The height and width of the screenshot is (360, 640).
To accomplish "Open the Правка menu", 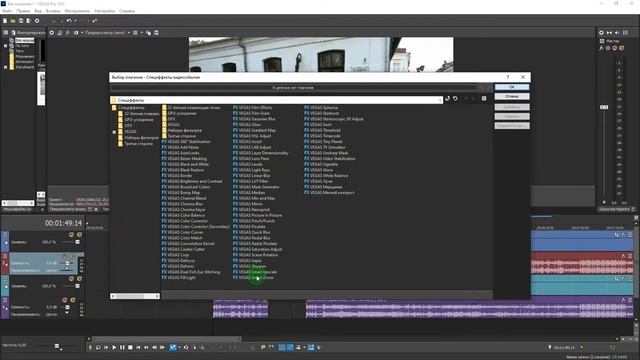I will [x=23, y=11].
